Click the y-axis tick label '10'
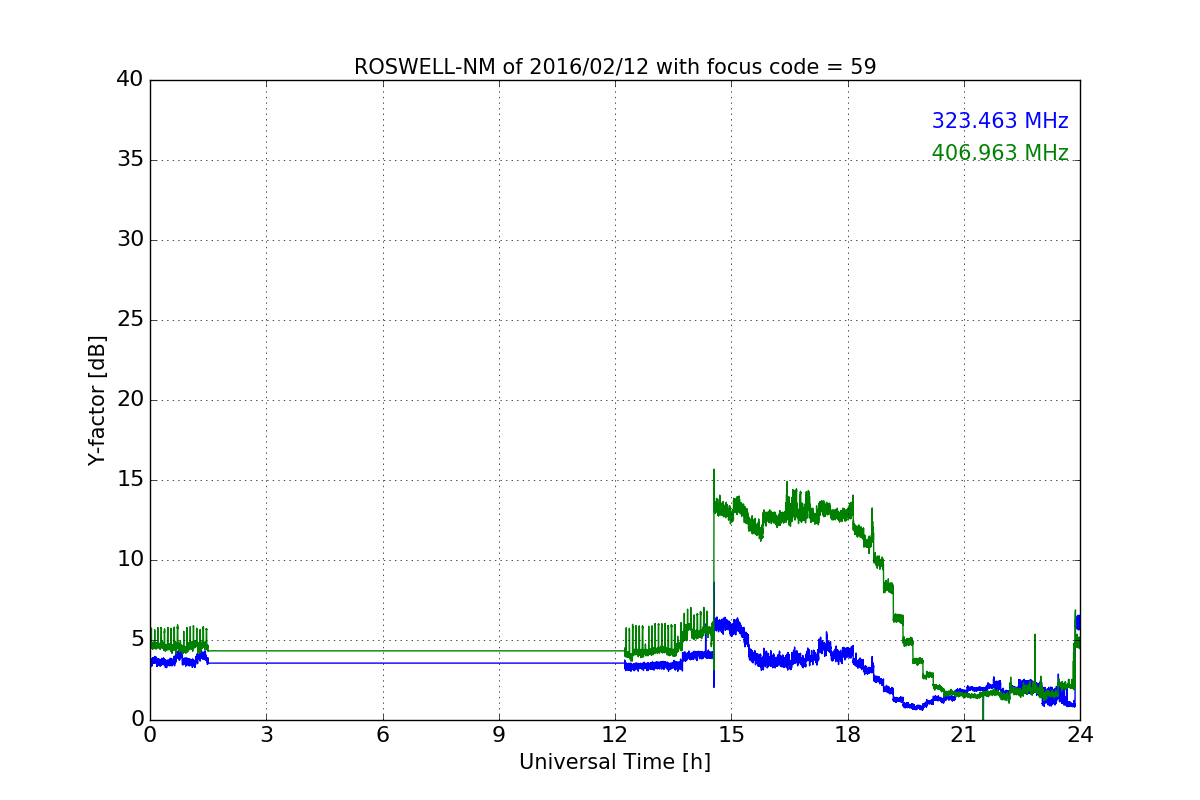 coord(130,560)
